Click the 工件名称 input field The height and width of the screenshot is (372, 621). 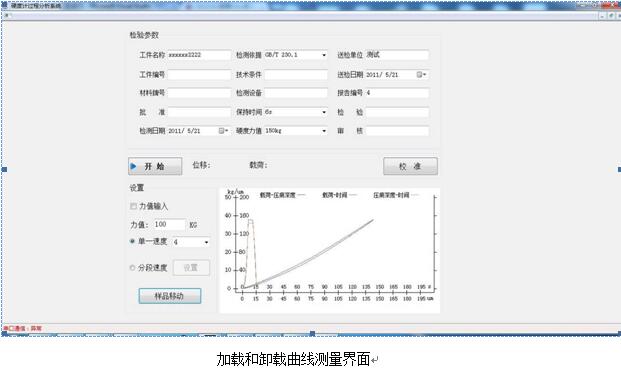(199, 55)
